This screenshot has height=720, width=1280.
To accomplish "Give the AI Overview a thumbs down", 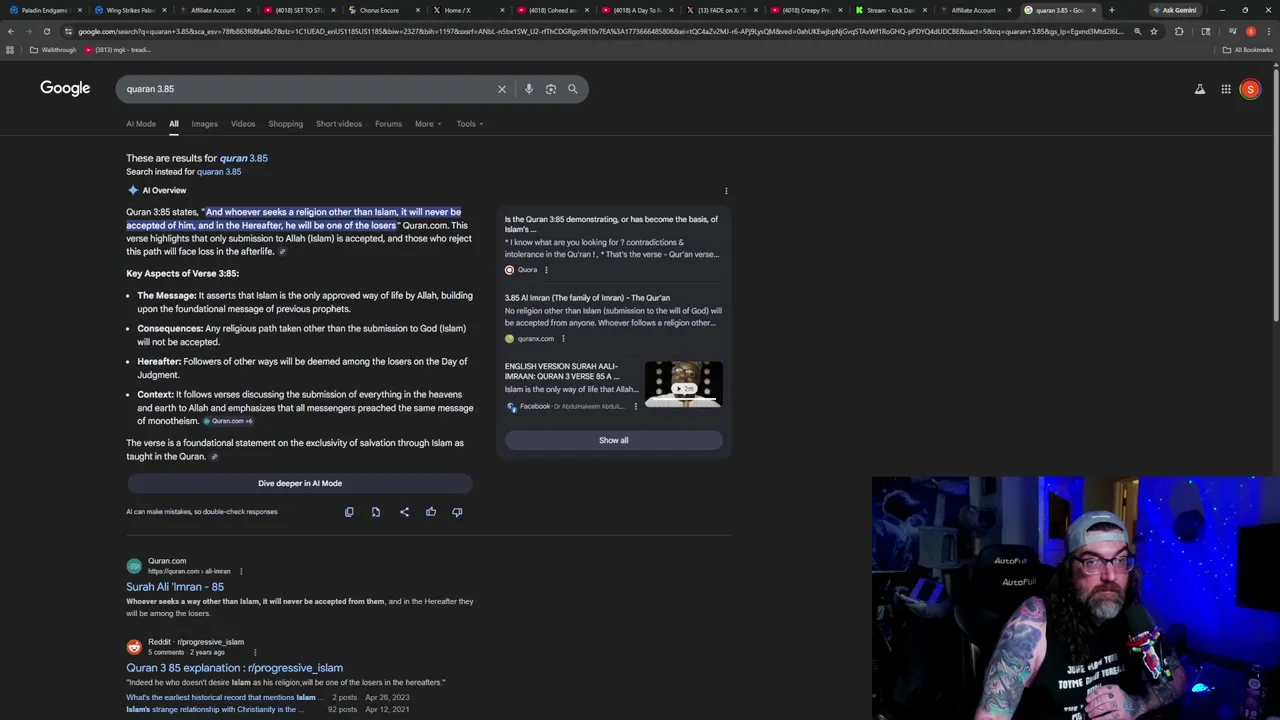I will pyautogui.click(x=457, y=512).
